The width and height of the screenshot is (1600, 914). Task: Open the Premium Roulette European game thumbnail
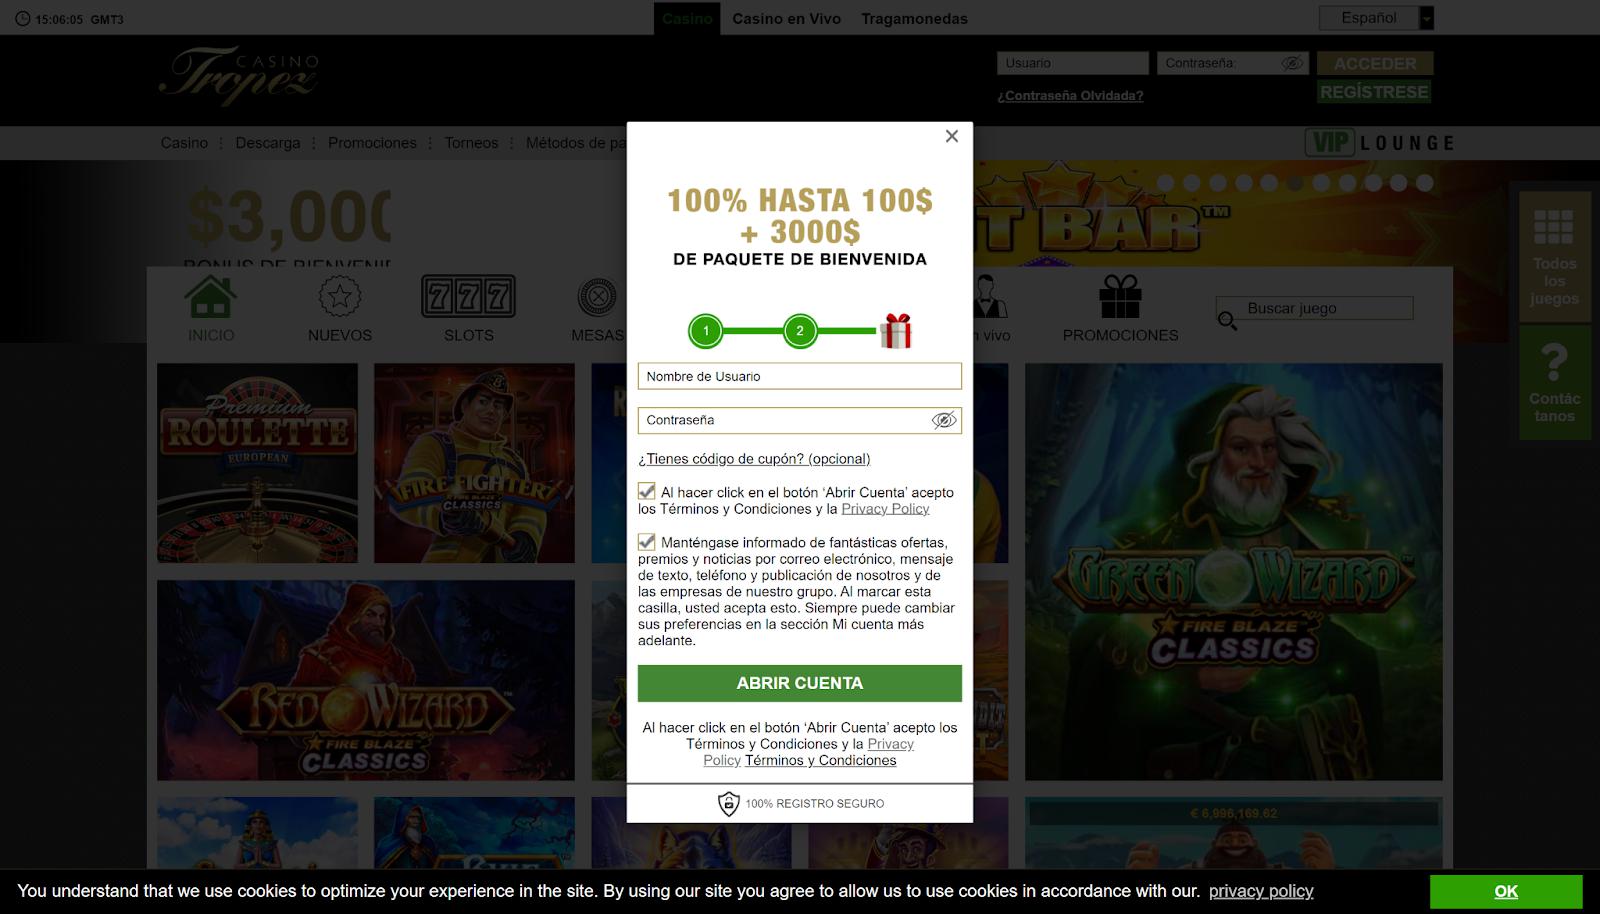[x=257, y=463]
